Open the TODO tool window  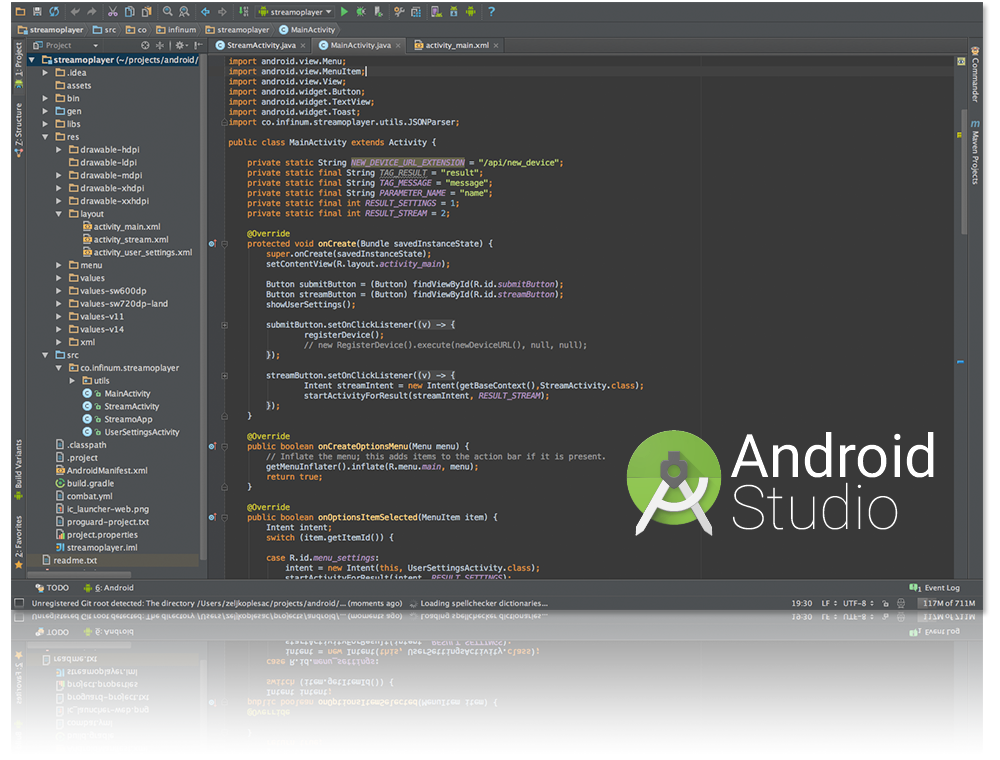(x=52, y=588)
